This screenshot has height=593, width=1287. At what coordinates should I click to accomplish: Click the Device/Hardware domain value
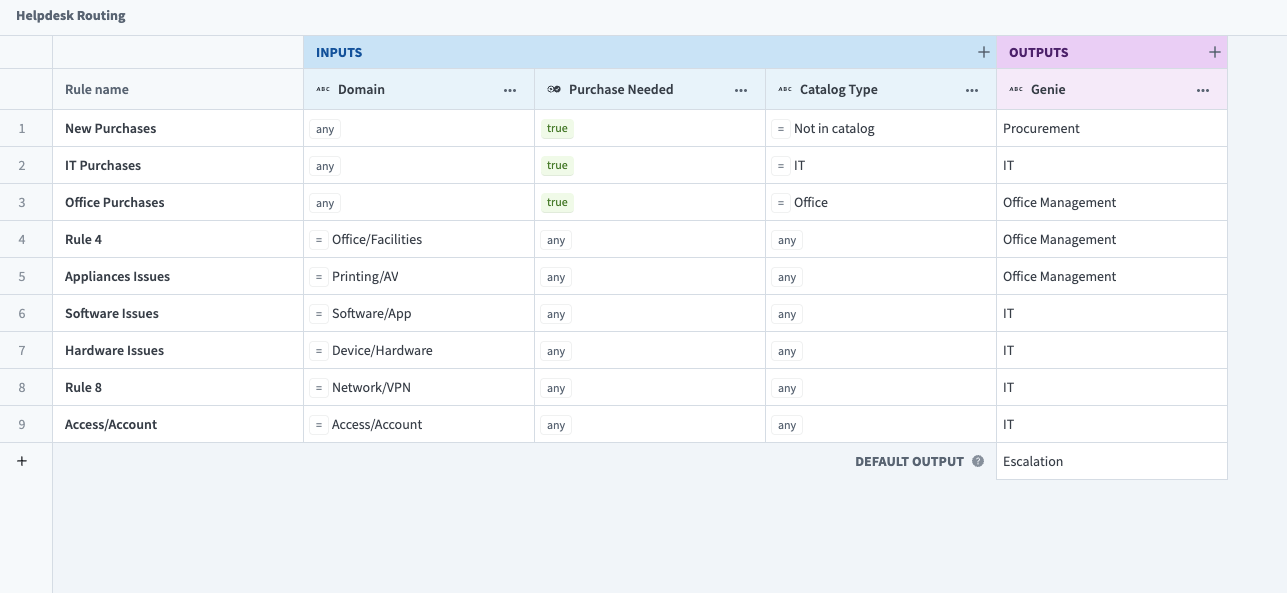pyautogui.click(x=382, y=351)
